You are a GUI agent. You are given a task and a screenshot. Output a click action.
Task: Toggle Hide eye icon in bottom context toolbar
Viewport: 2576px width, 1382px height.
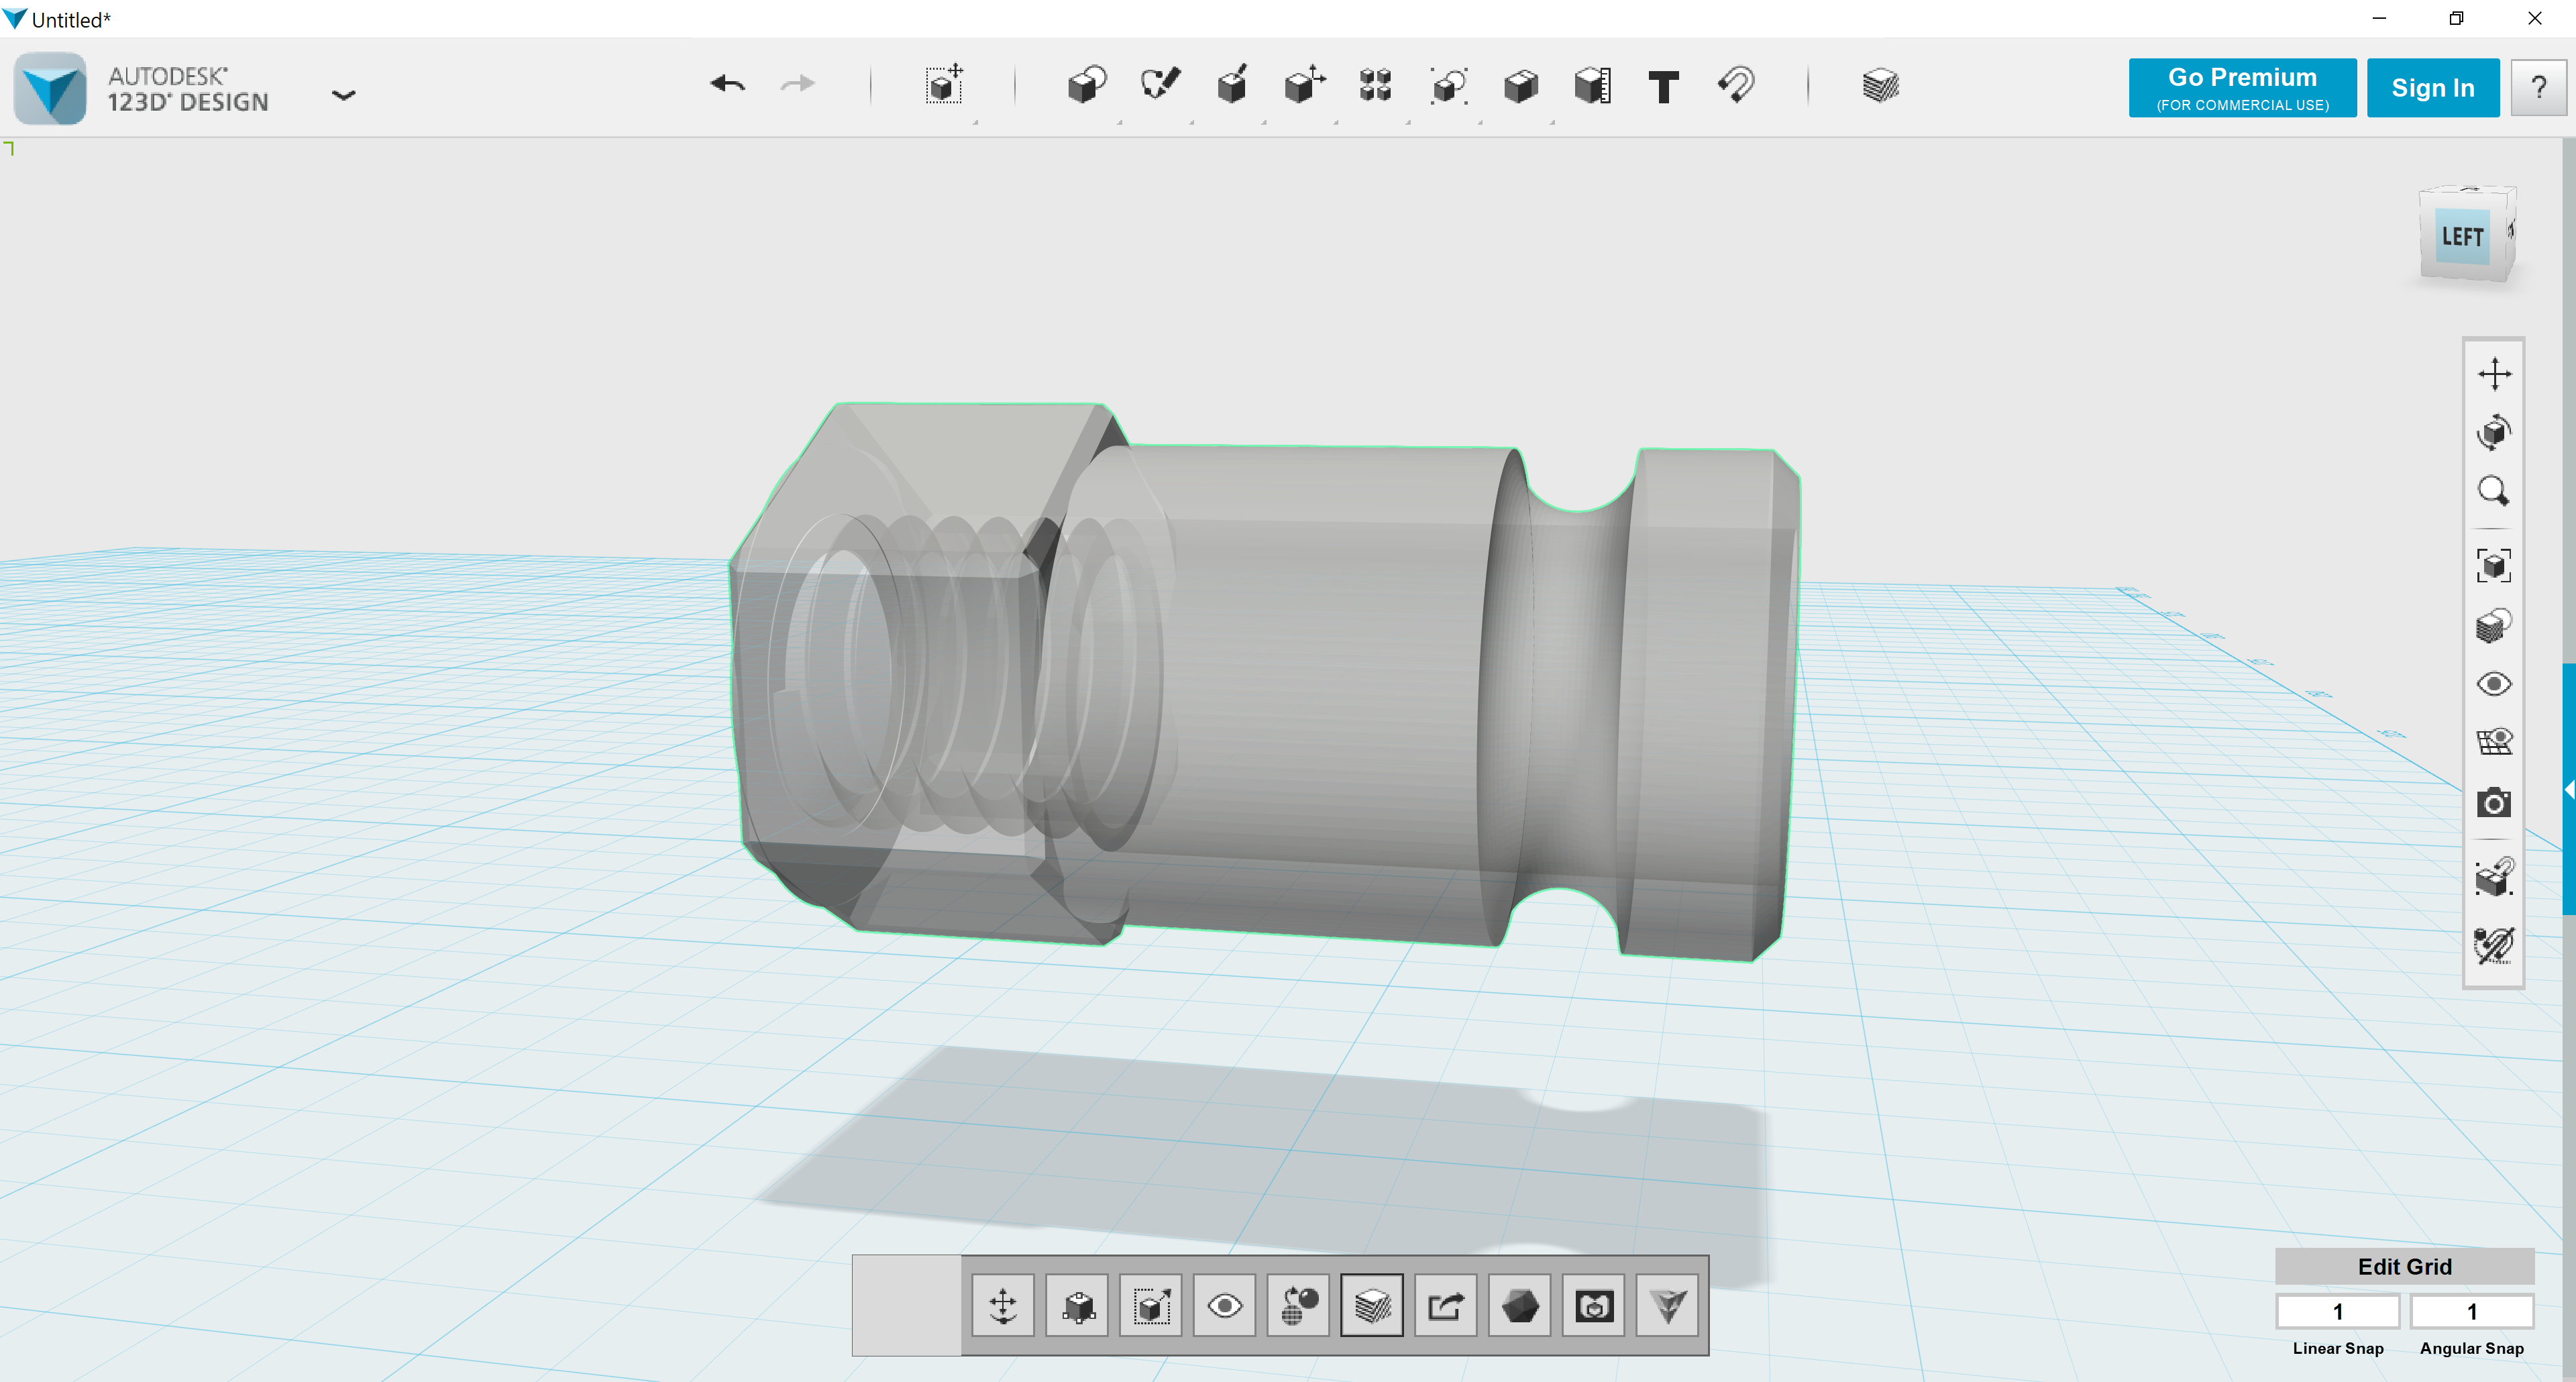(1224, 1306)
